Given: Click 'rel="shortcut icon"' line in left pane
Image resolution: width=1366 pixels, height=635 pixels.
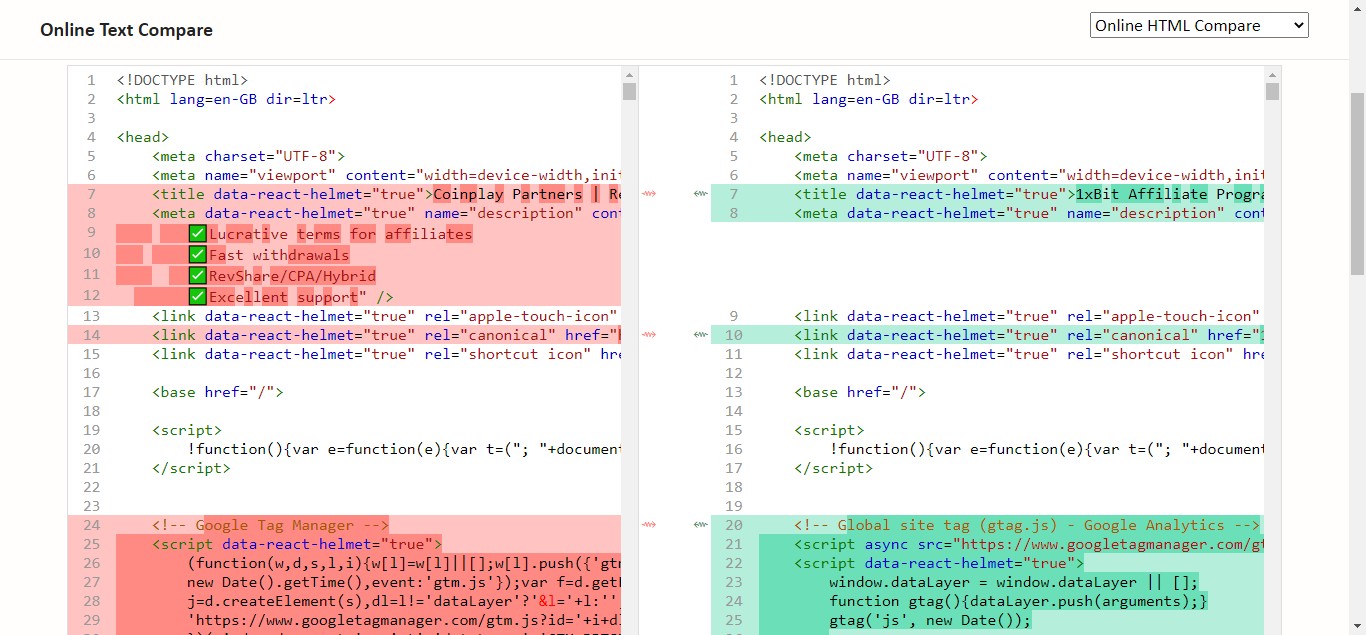Looking at the screenshot, I should [x=386, y=354].
